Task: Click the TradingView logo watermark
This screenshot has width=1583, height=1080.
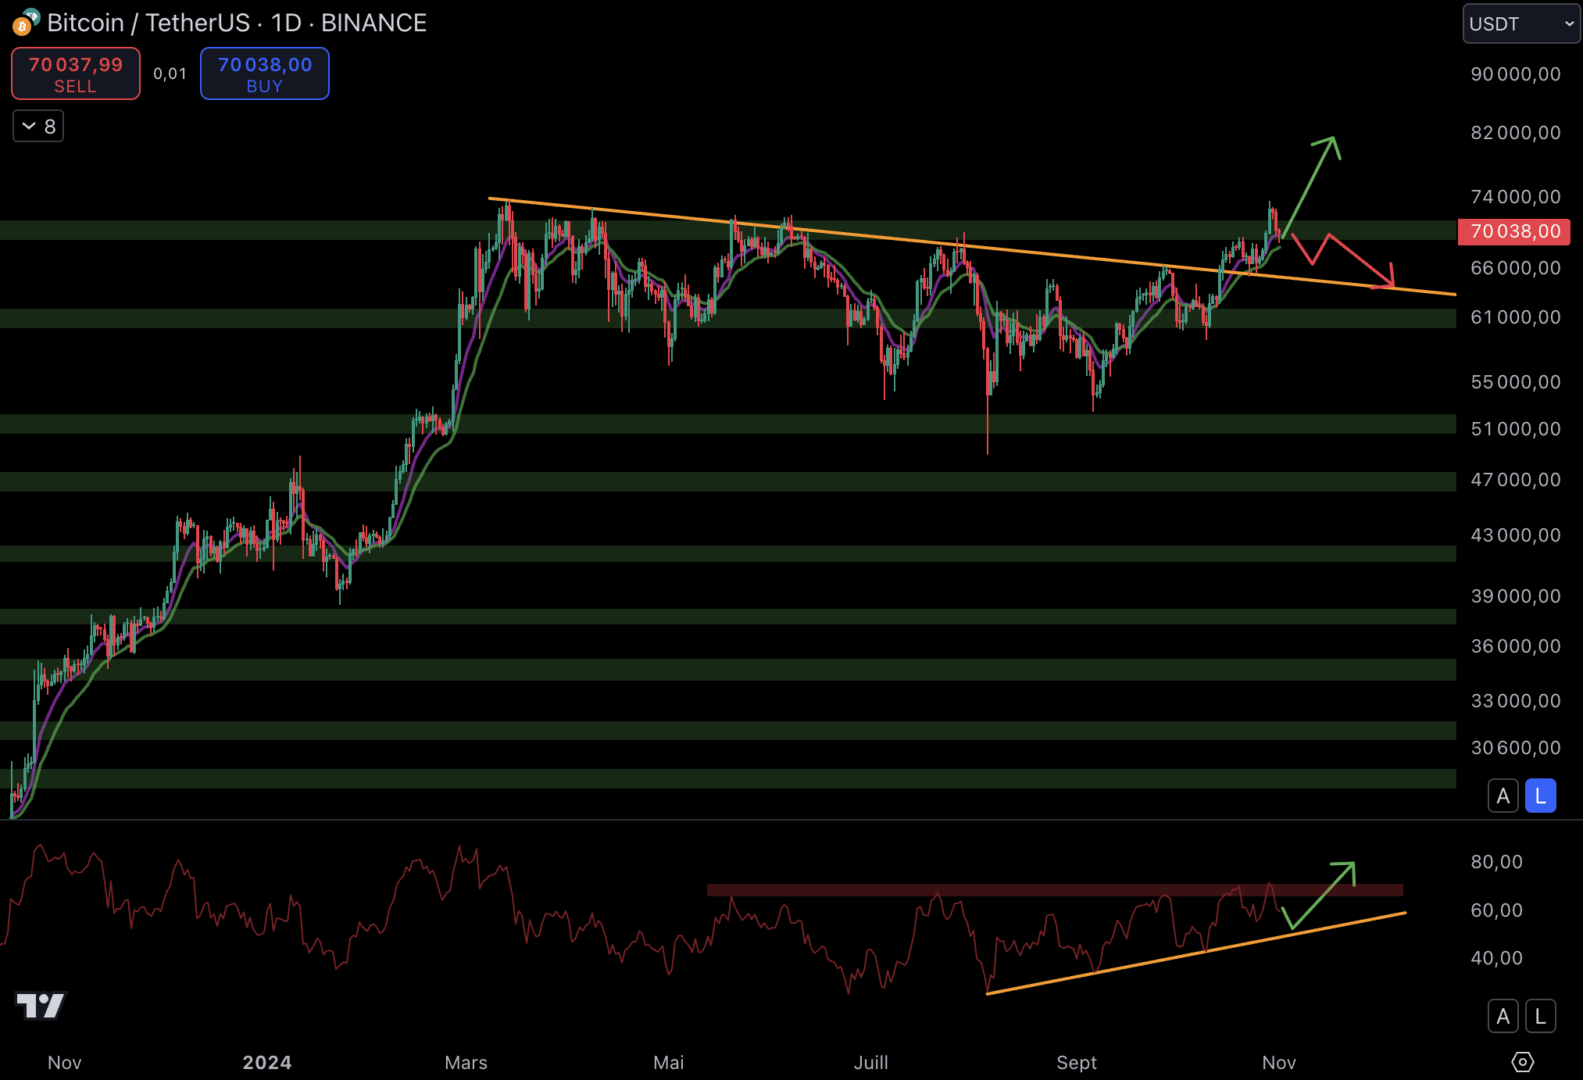Action: click(41, 1005)
